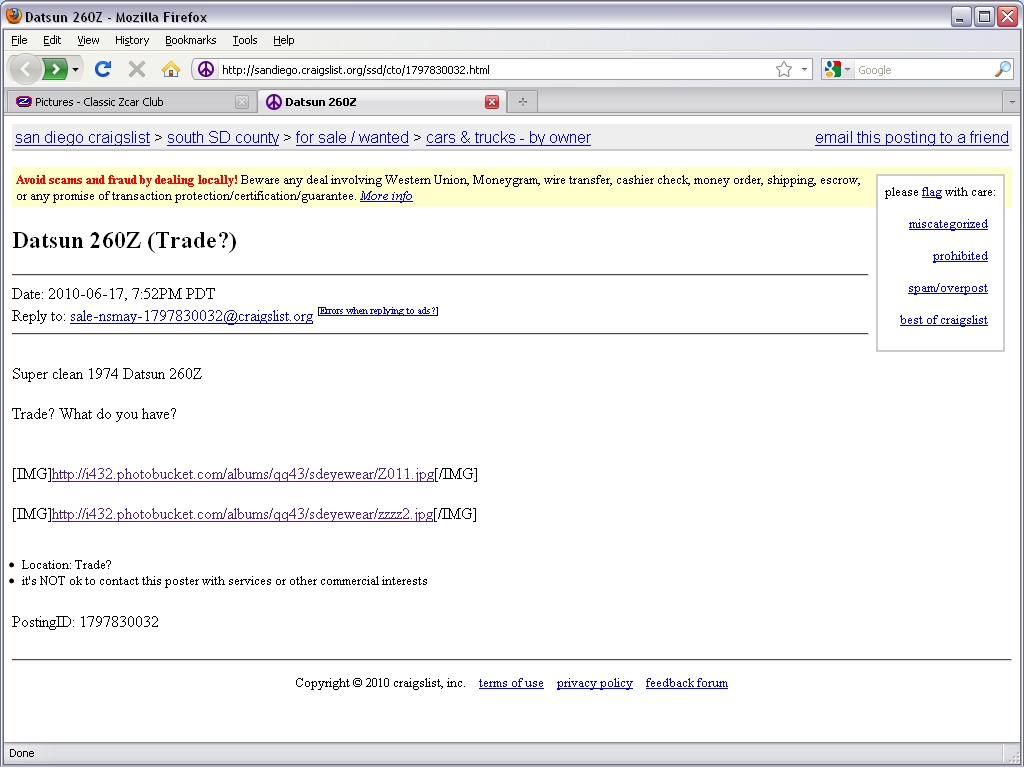This screenshot has height=768, width=1024.
Task: Flag posting as prohibited
Action: coord(960,256)
